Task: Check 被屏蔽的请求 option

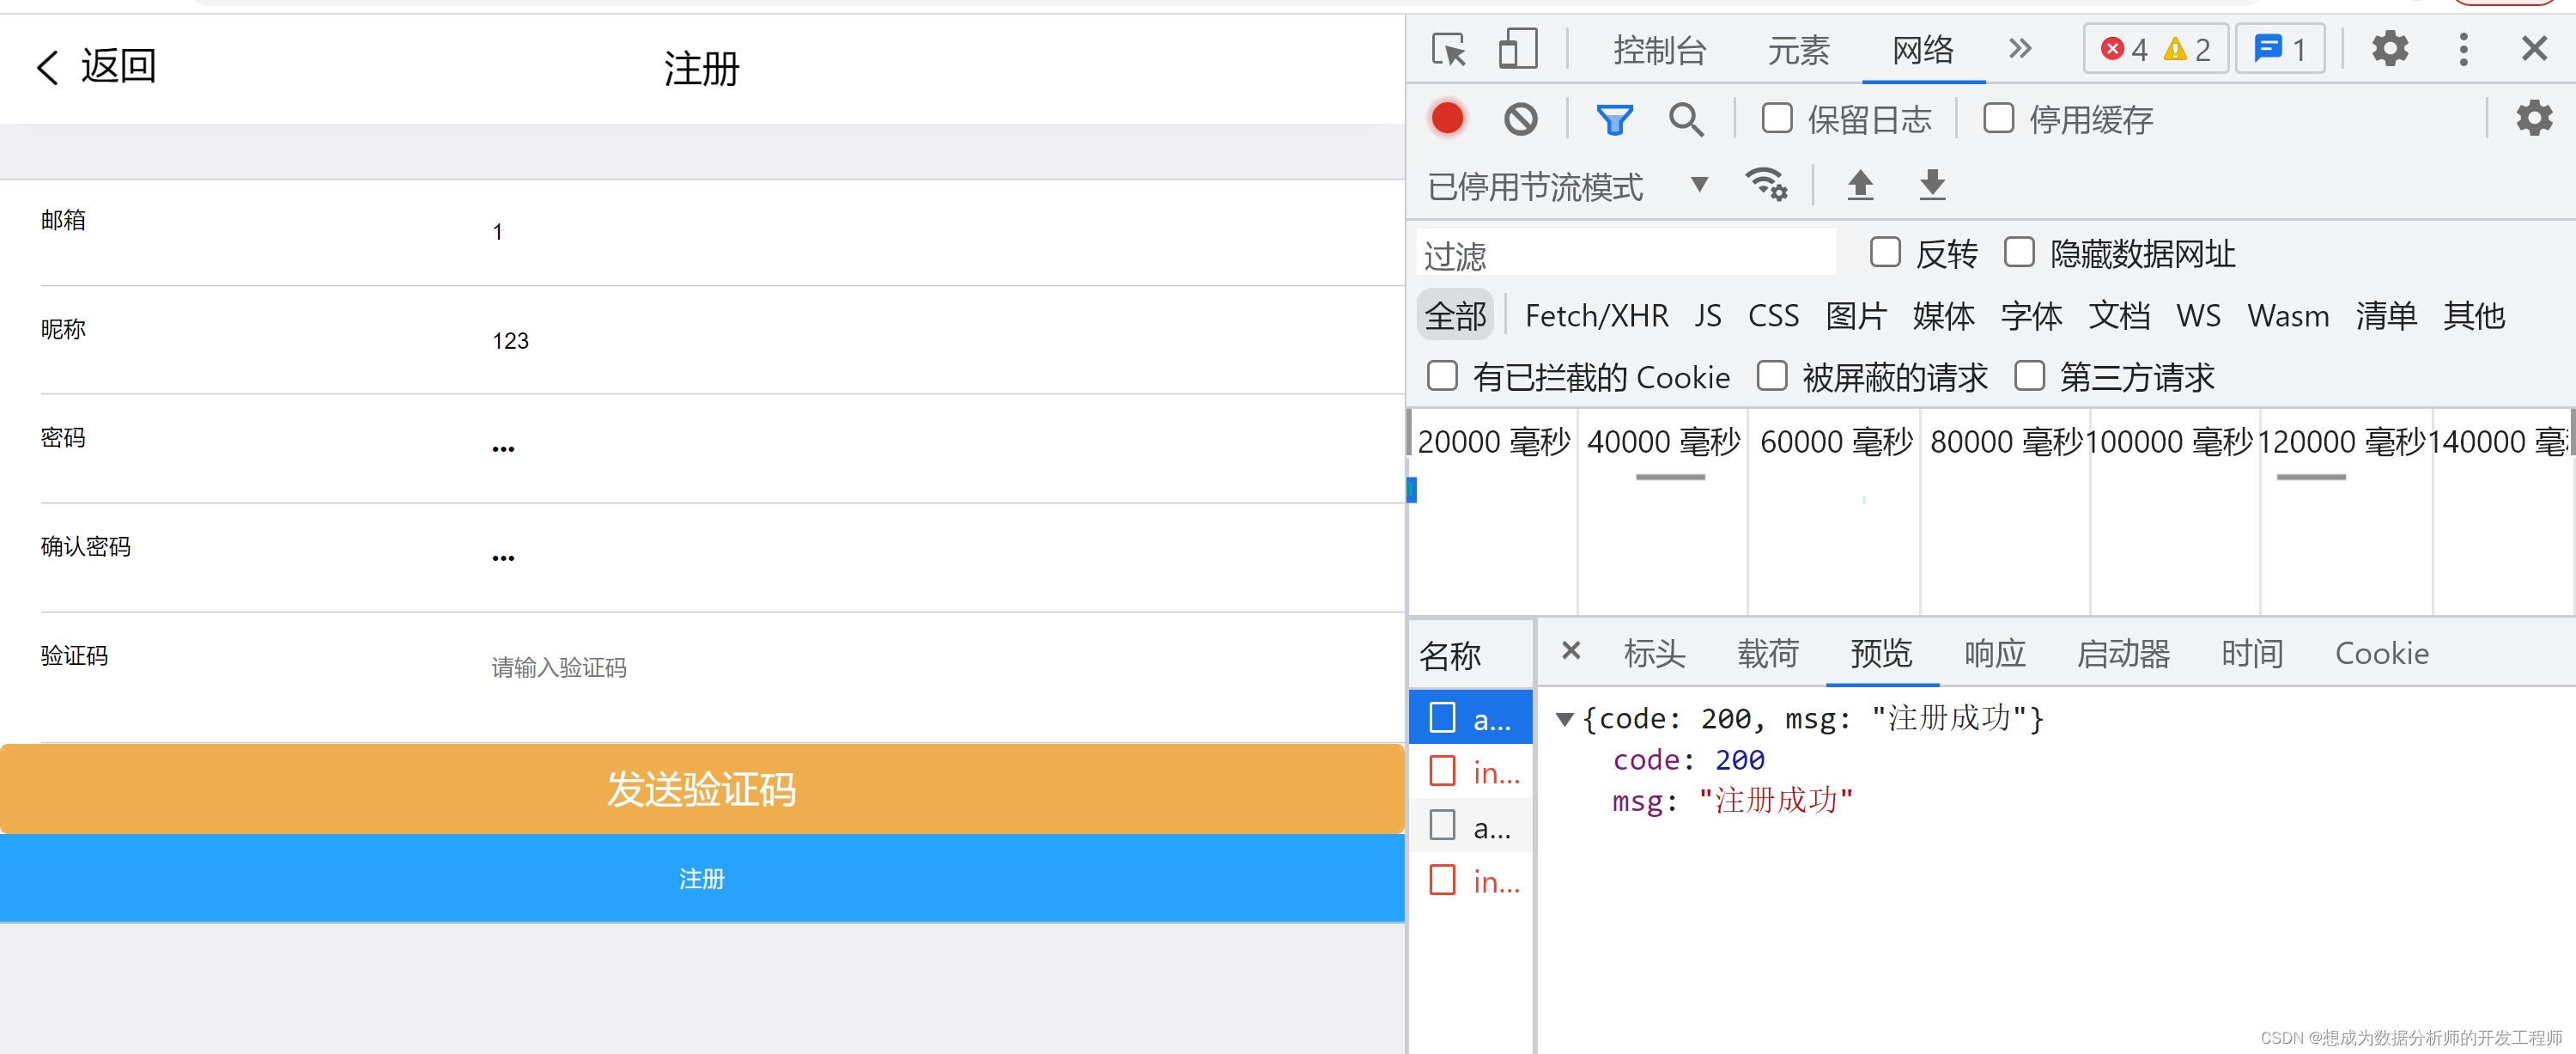Action: (x=1771, y=376)
